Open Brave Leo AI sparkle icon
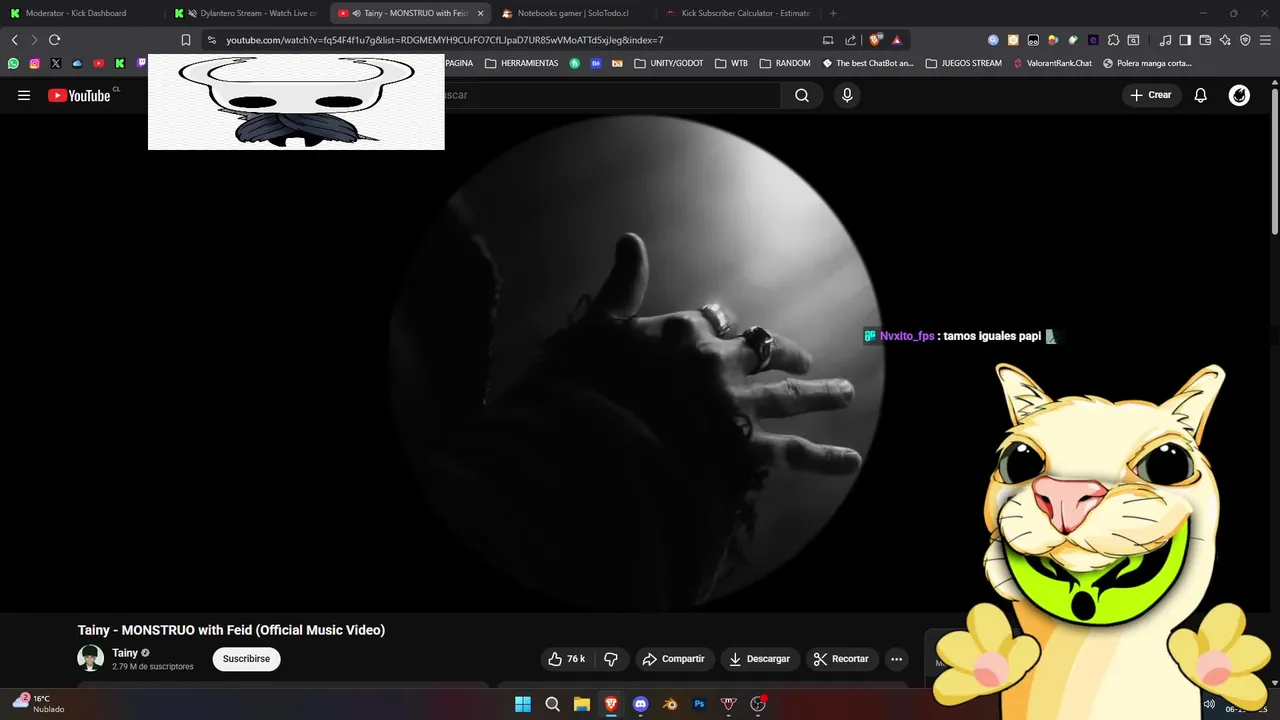 1225,40
